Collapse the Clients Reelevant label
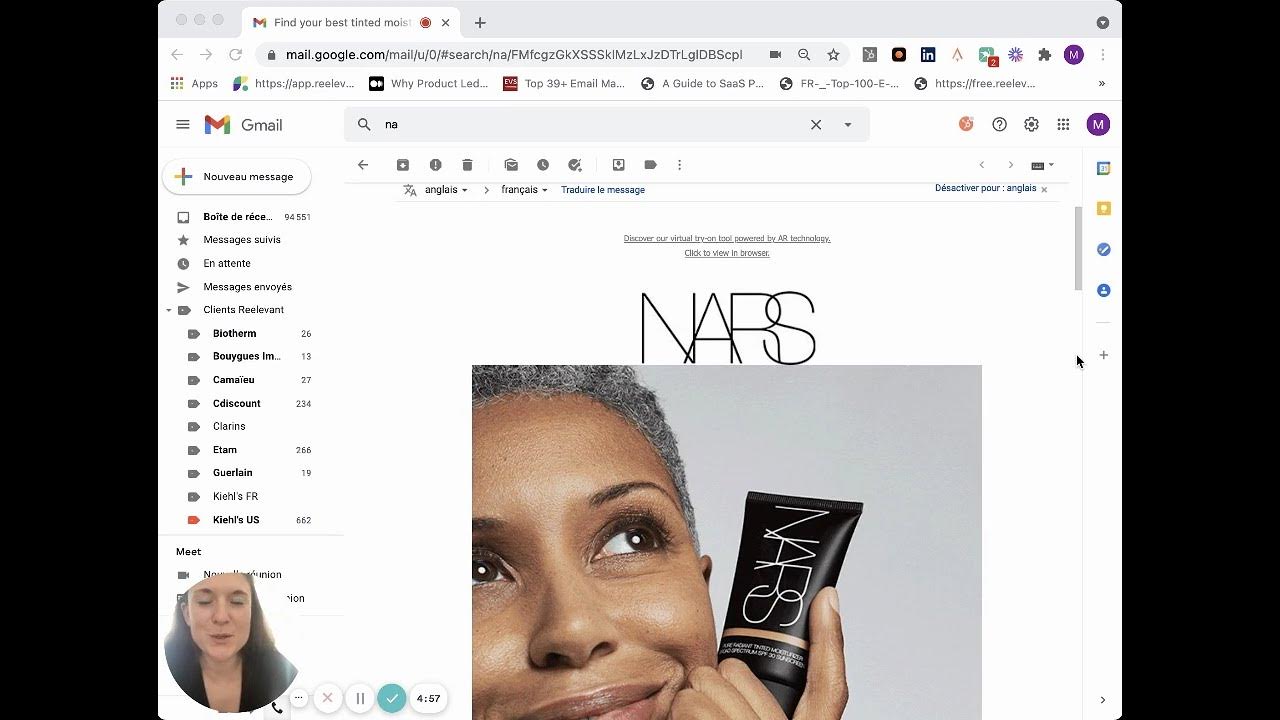This screenshot has width=1280, height=720. (169, 310)
